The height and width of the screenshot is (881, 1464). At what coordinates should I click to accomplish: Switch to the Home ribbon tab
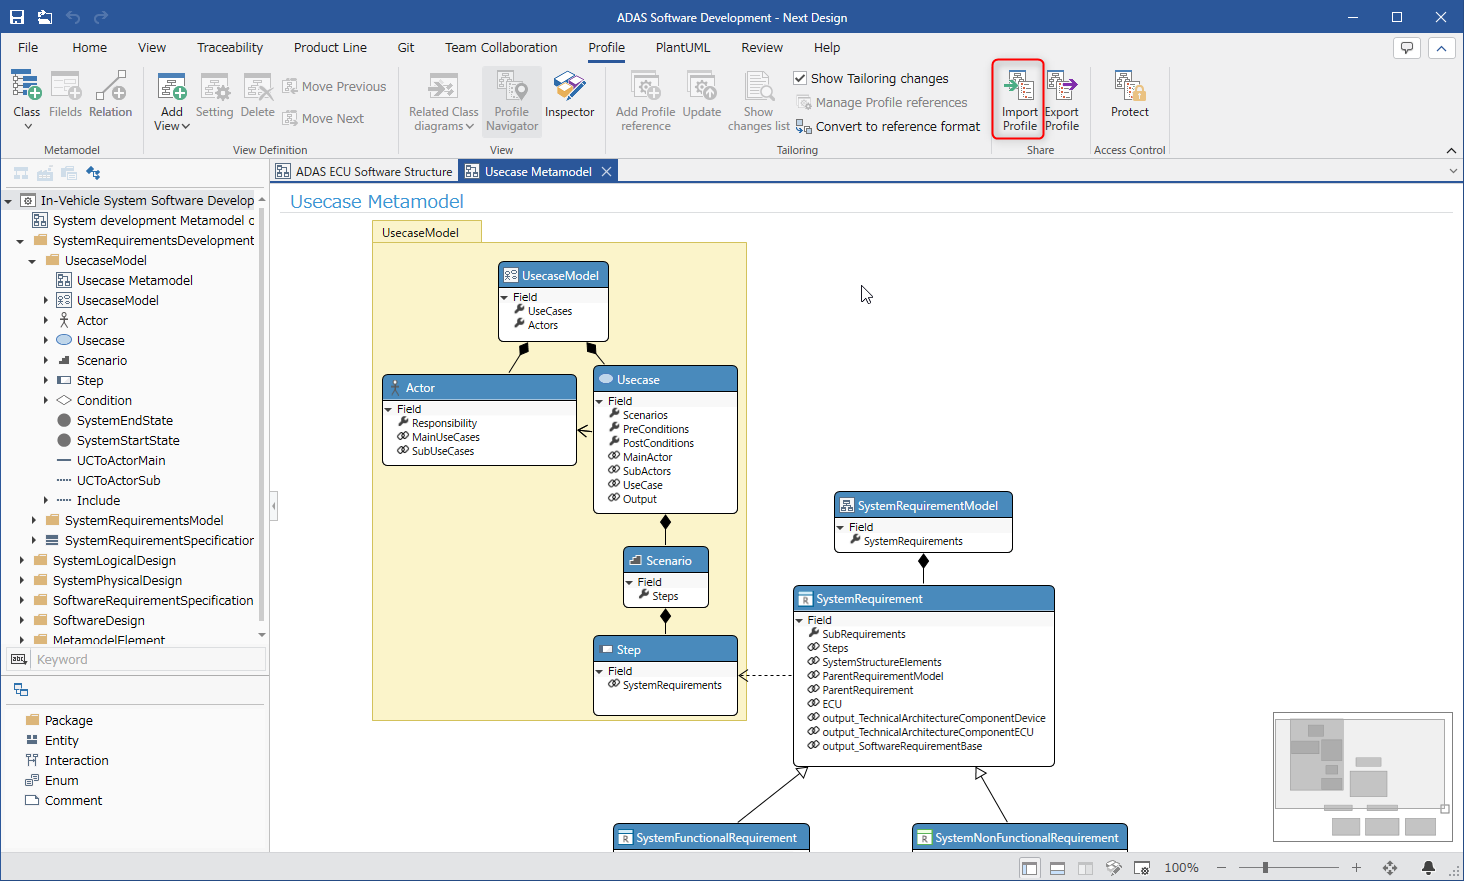(89, 47)
